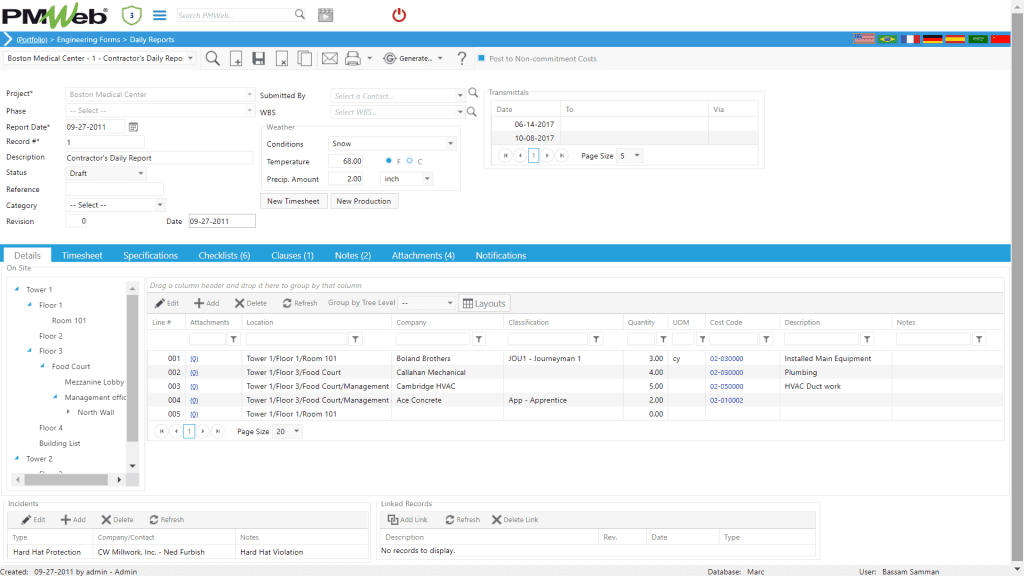The height and width of the screenshot is (576, 1024).
Task: Click the search magnifier in PMWeb search box
Action: (300, 14)
